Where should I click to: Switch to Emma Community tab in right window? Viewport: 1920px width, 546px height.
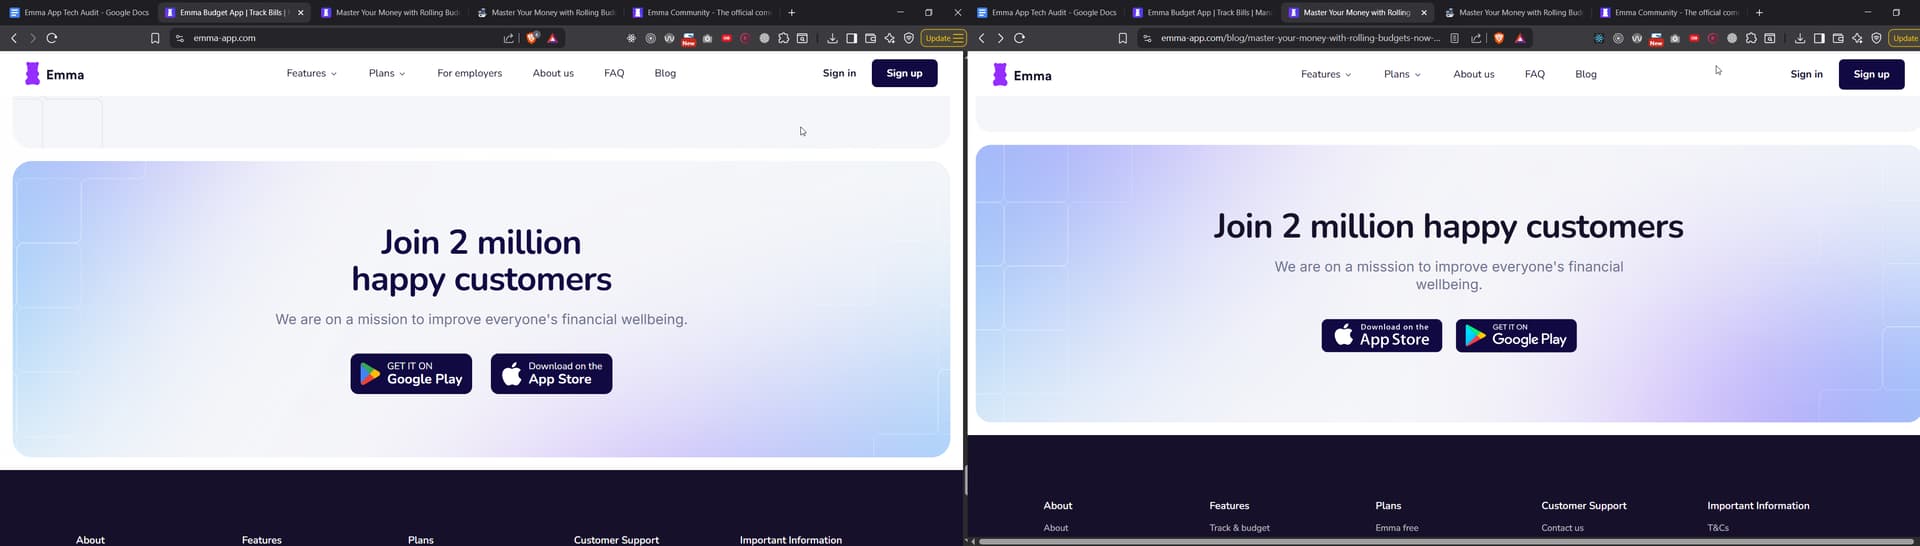click(1670, 12)
